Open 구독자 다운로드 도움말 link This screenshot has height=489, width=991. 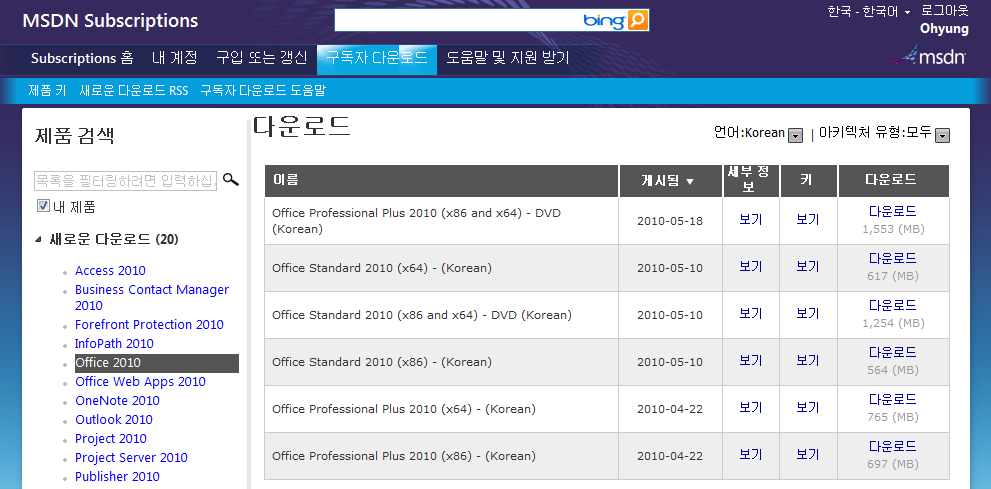point(262,90)
